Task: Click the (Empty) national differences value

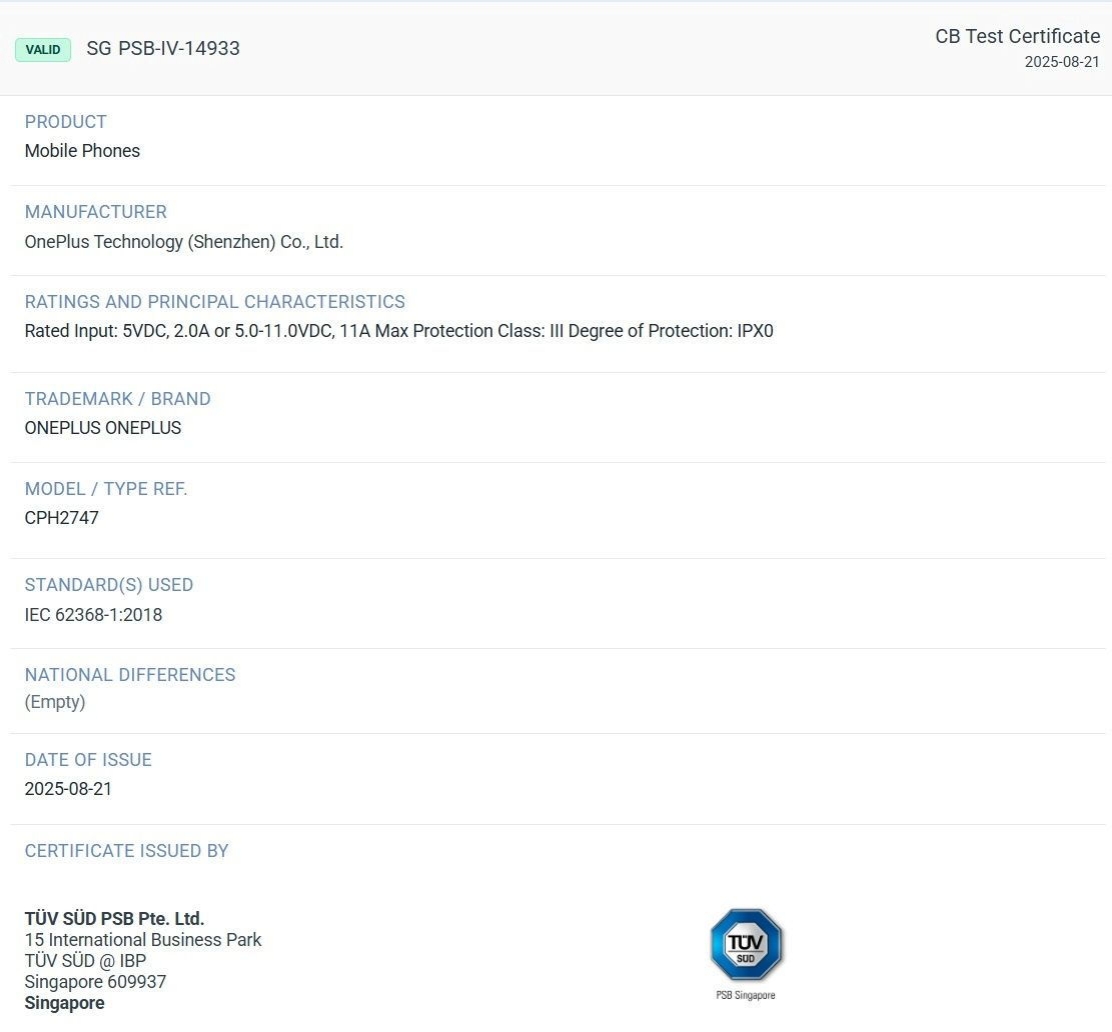Action: click(x=55, y=702)
